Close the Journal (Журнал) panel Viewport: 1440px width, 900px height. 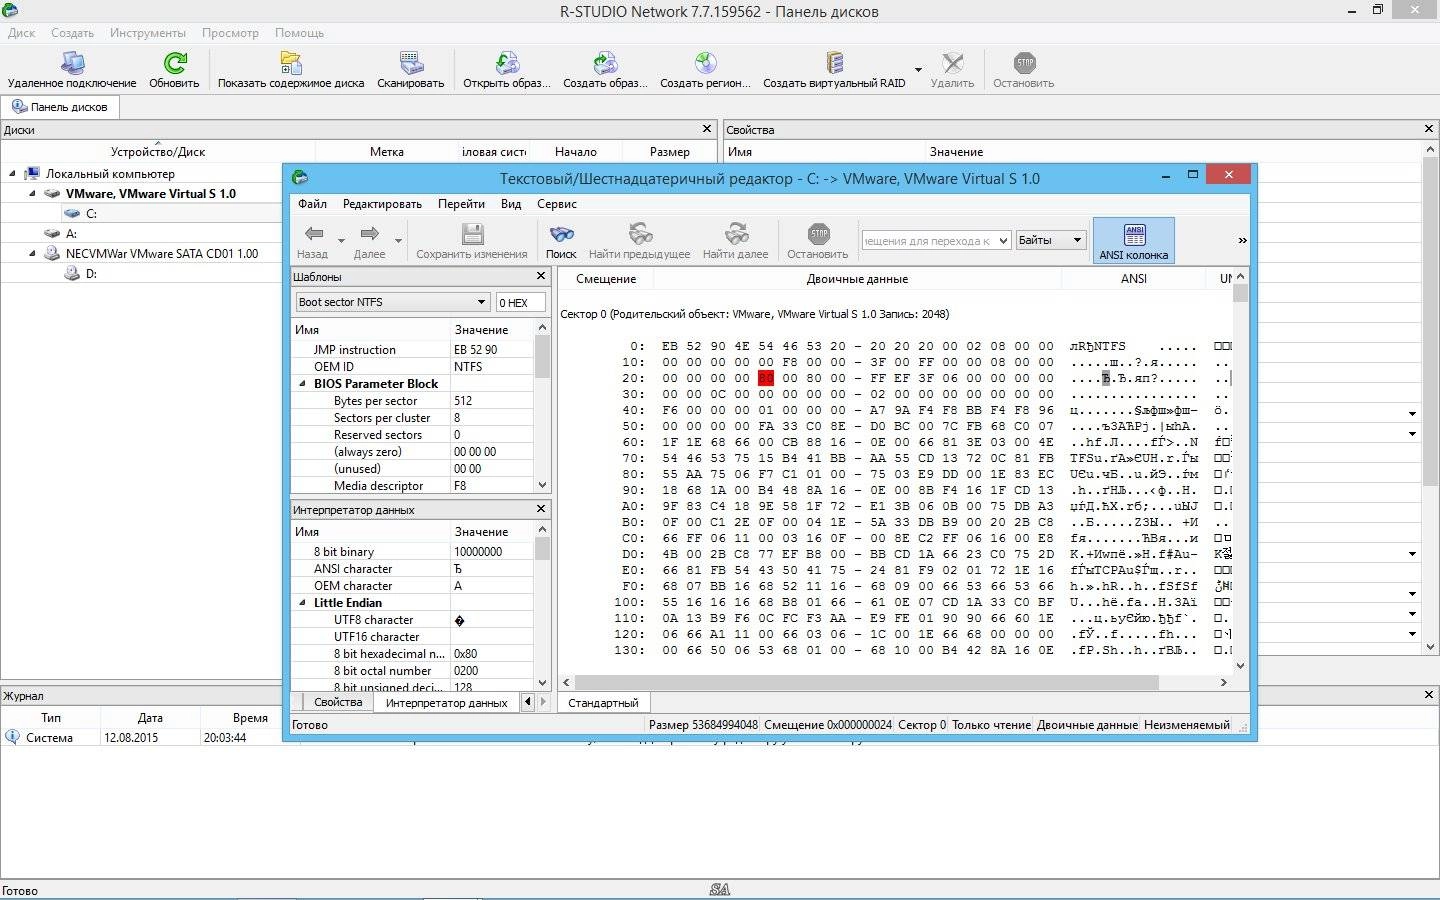(1429, 695)
